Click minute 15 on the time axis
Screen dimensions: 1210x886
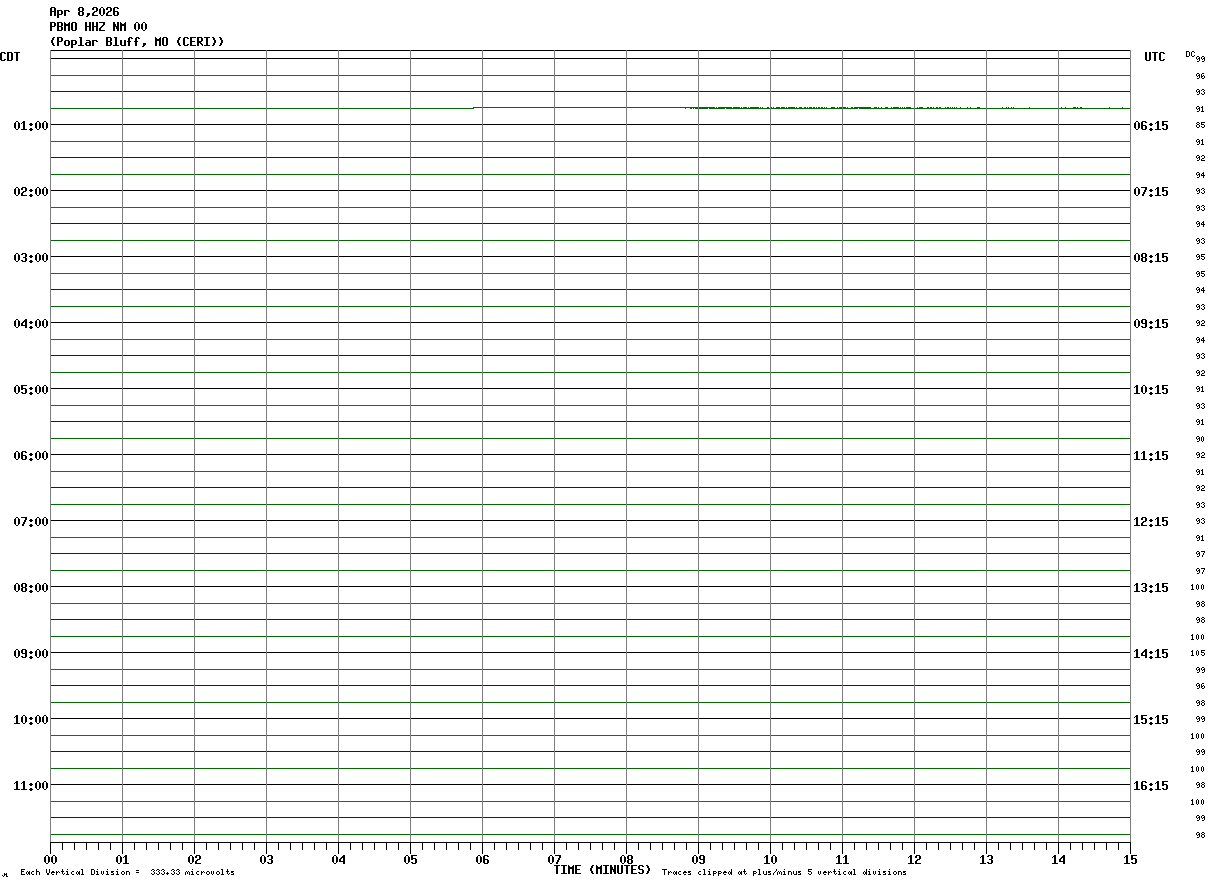coord(1130,859)
